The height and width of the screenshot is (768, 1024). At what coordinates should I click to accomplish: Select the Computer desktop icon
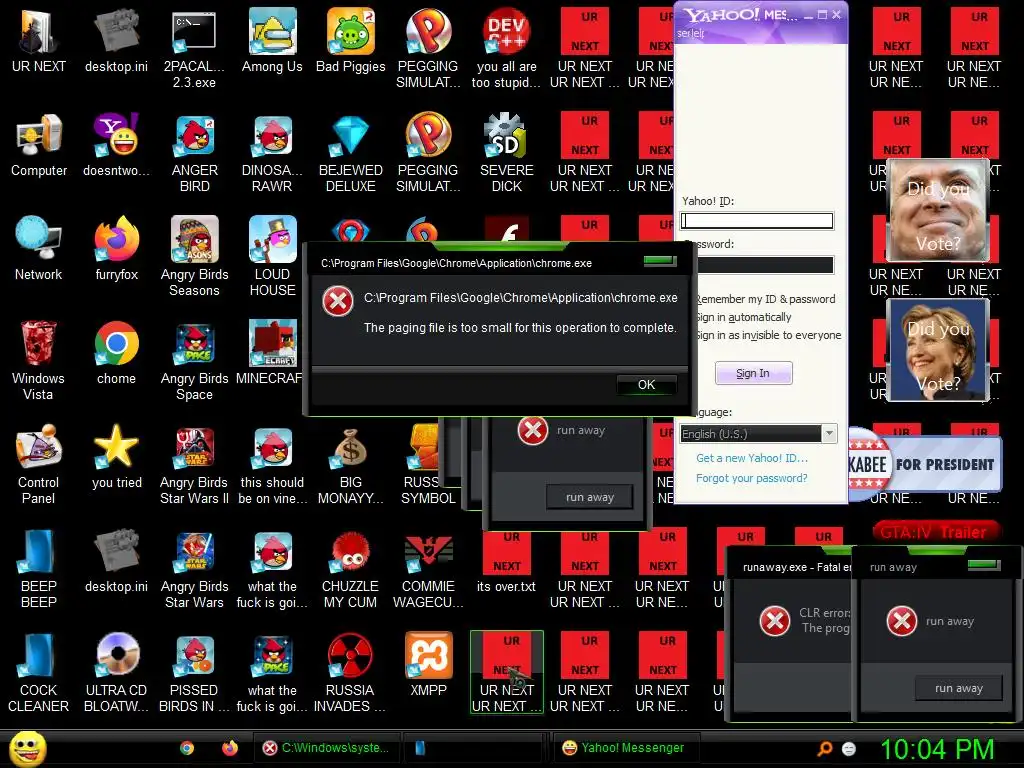(39, 145)
